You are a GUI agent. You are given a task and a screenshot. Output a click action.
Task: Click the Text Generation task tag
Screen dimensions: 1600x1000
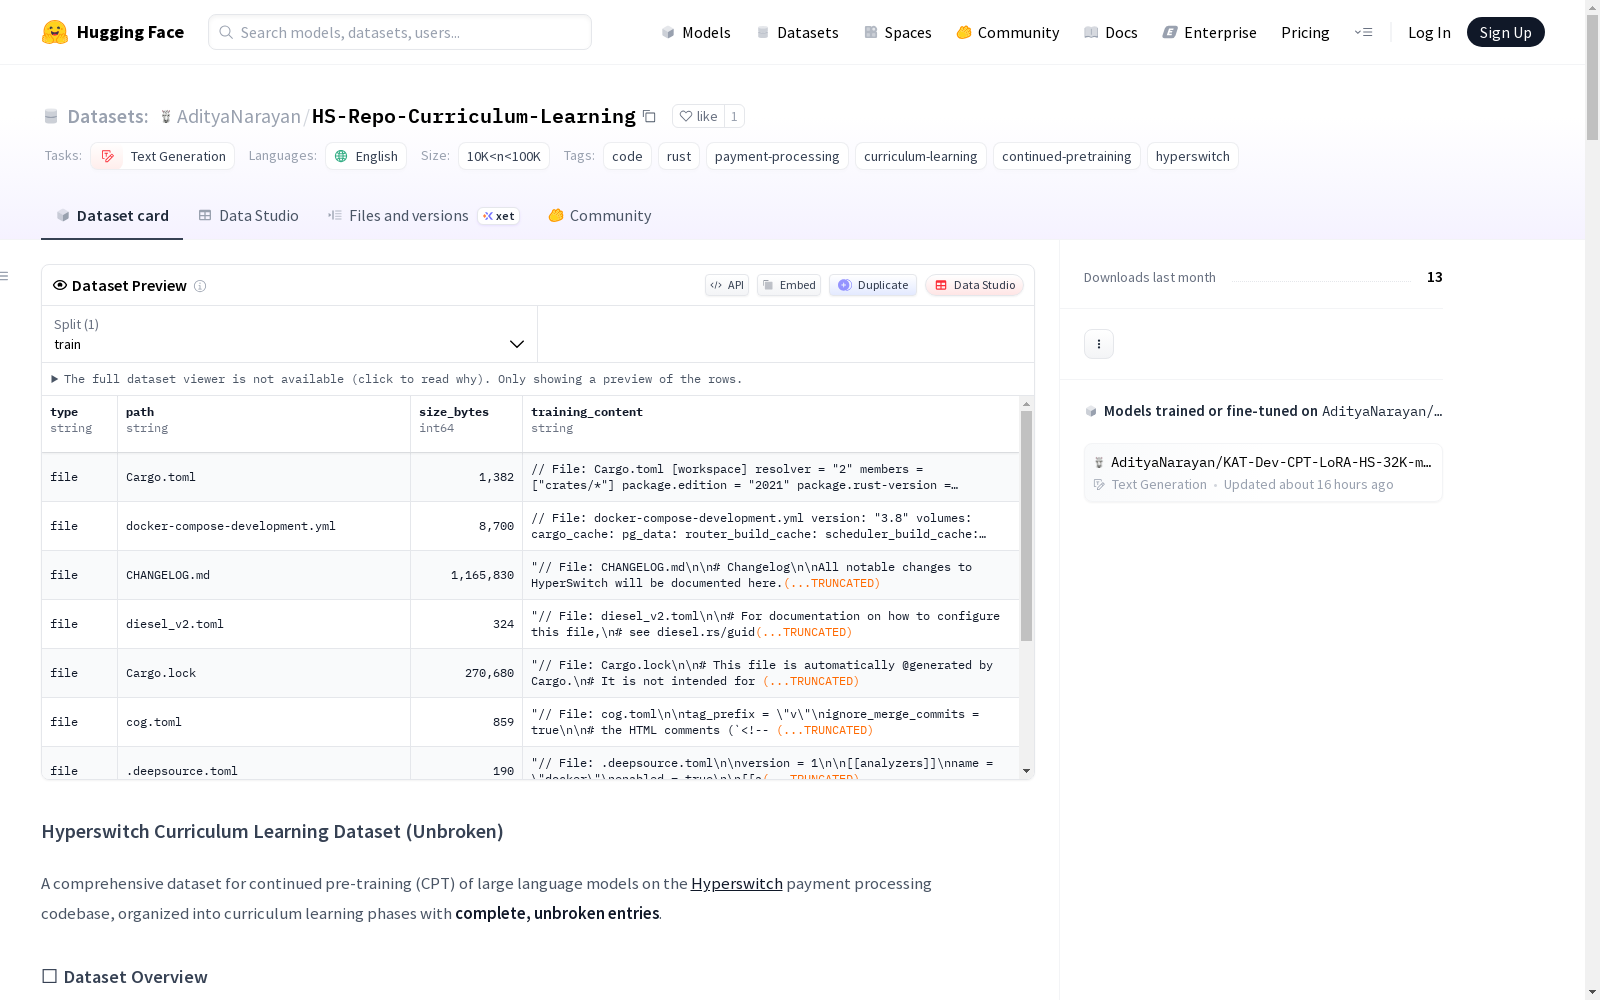coord(162,156)
